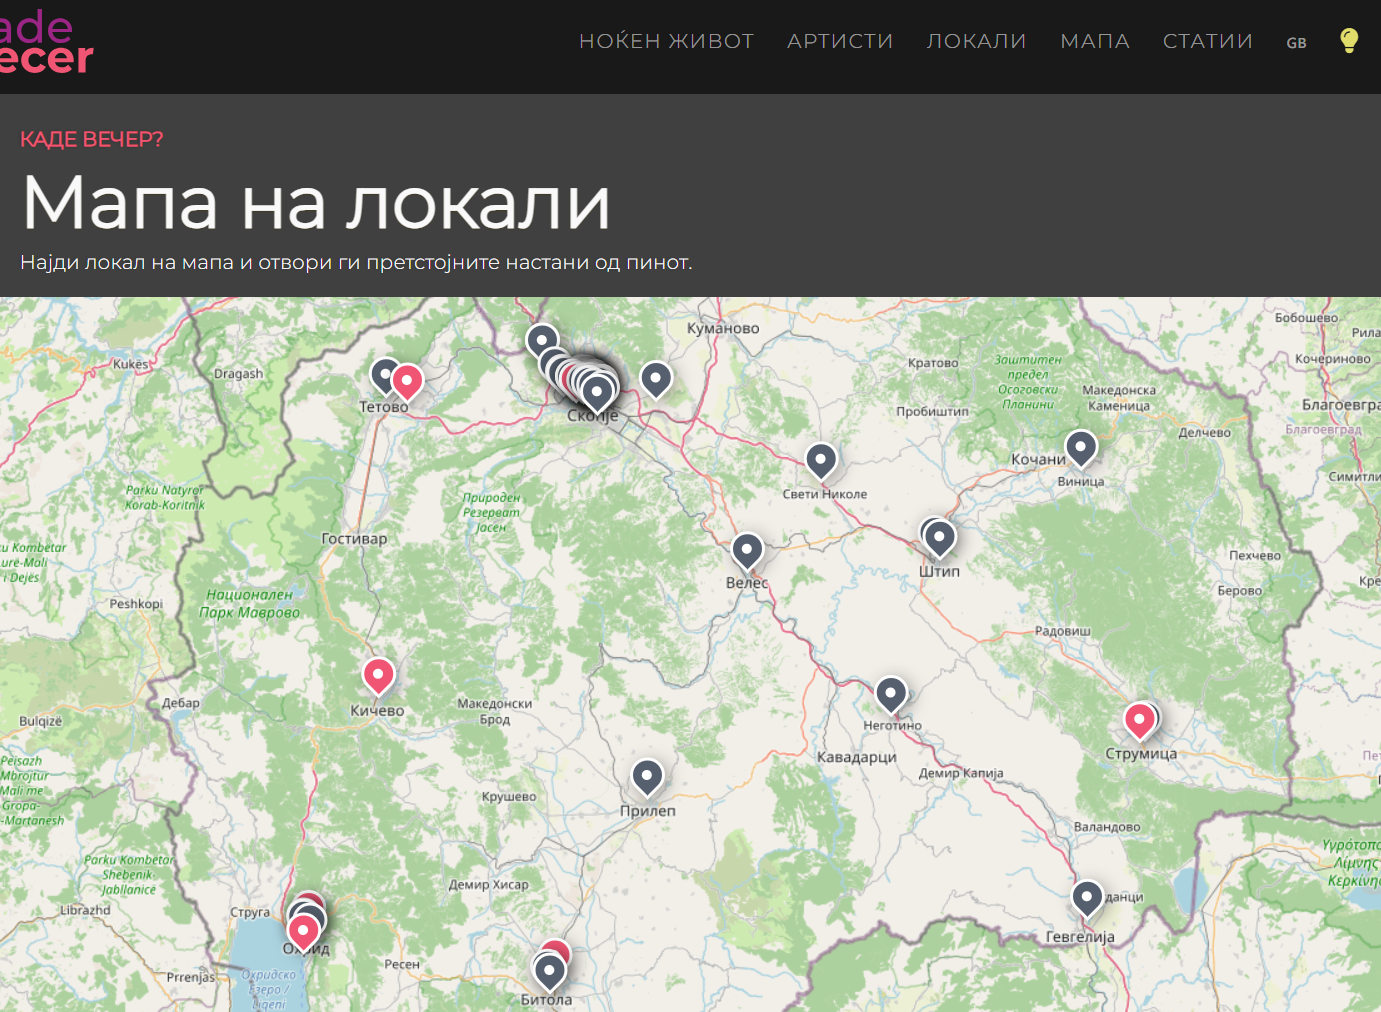The height and width of the screenshot is (1012, 1381).
Task: Click the gray marker at Тетово
Action: point(381,375)
